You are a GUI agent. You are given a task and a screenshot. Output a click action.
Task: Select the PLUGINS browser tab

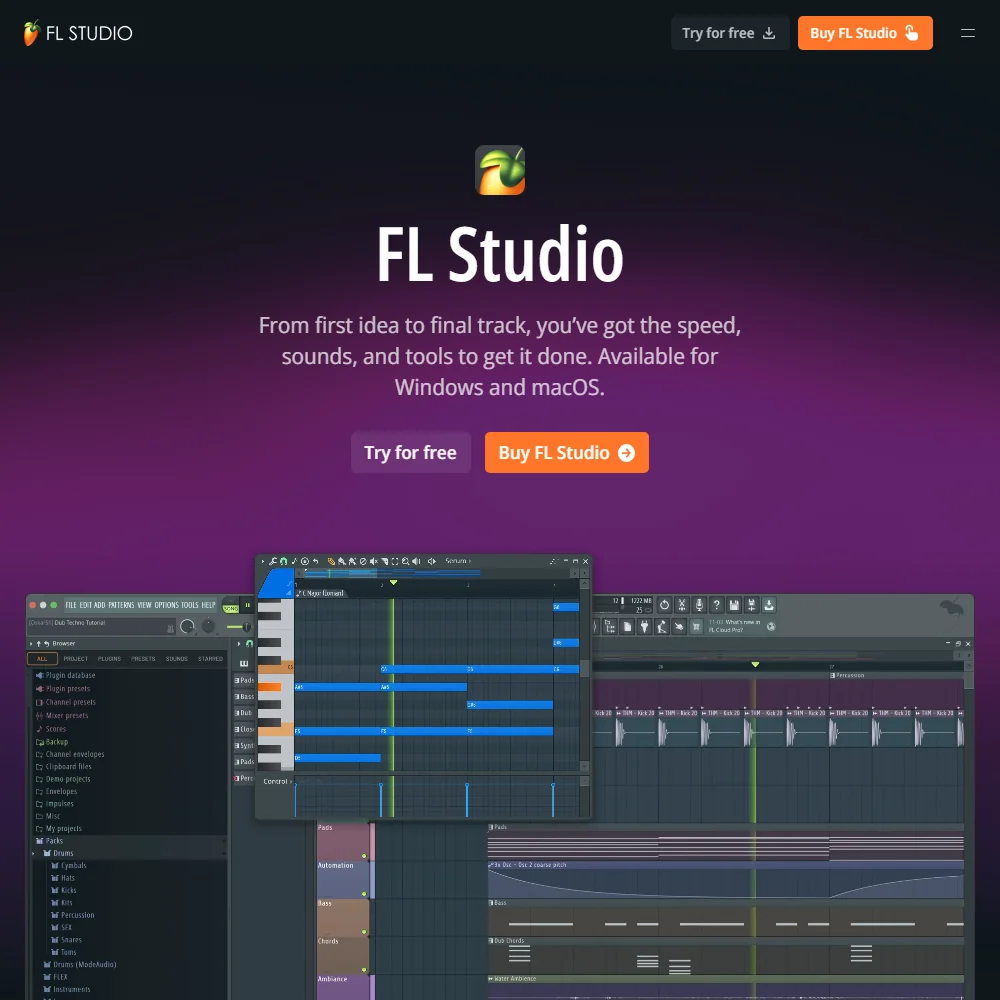click(x=109, y=658)
